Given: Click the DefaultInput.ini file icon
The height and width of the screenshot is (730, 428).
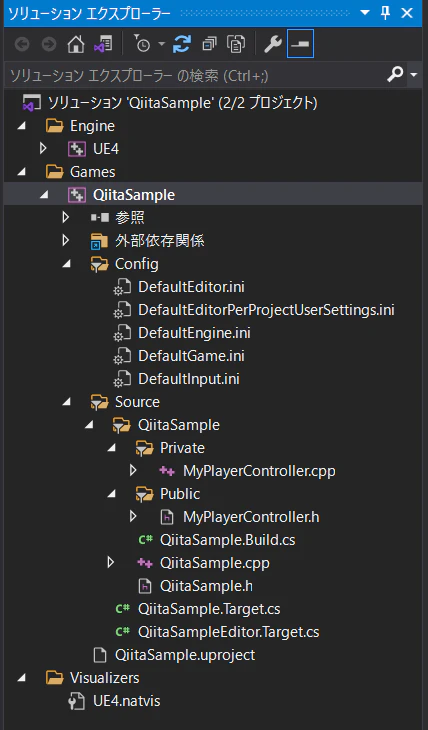Looking at the screenshot, I should click(122, 379).
